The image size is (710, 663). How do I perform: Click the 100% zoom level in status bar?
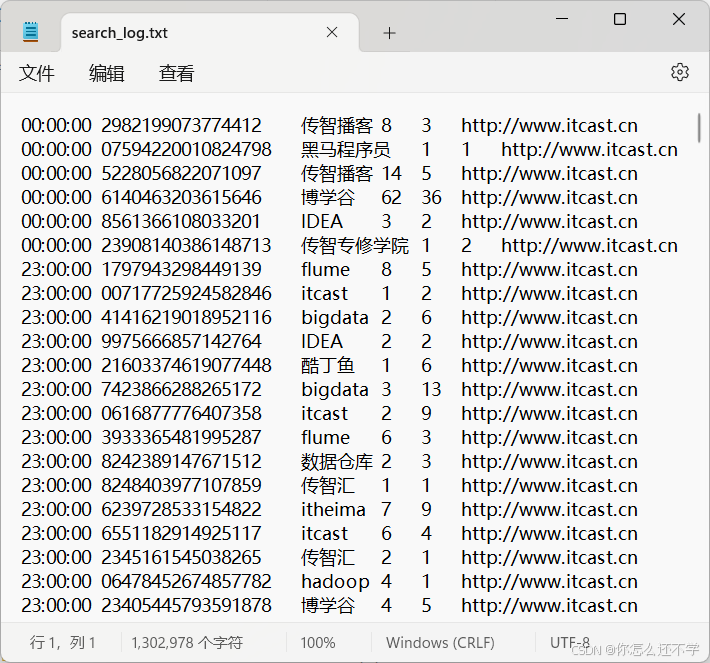coord(318,643)
